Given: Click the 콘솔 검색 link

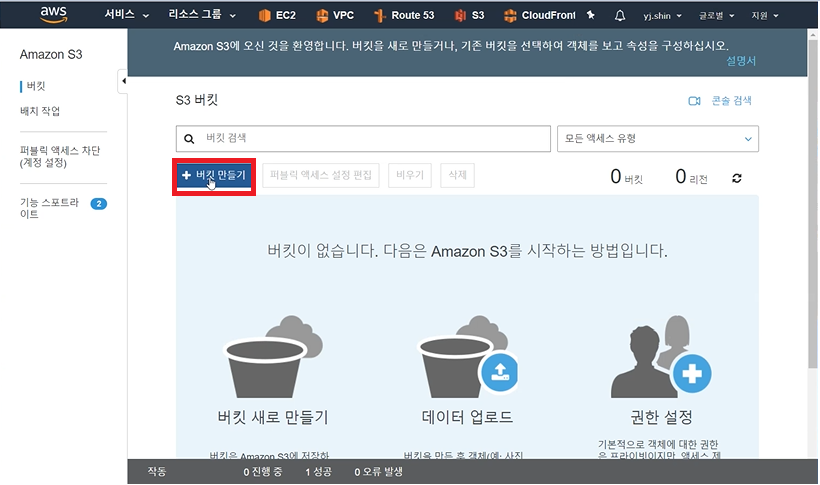Looking at the screenshot, I should pyautogui.click(x=732, y=100).
